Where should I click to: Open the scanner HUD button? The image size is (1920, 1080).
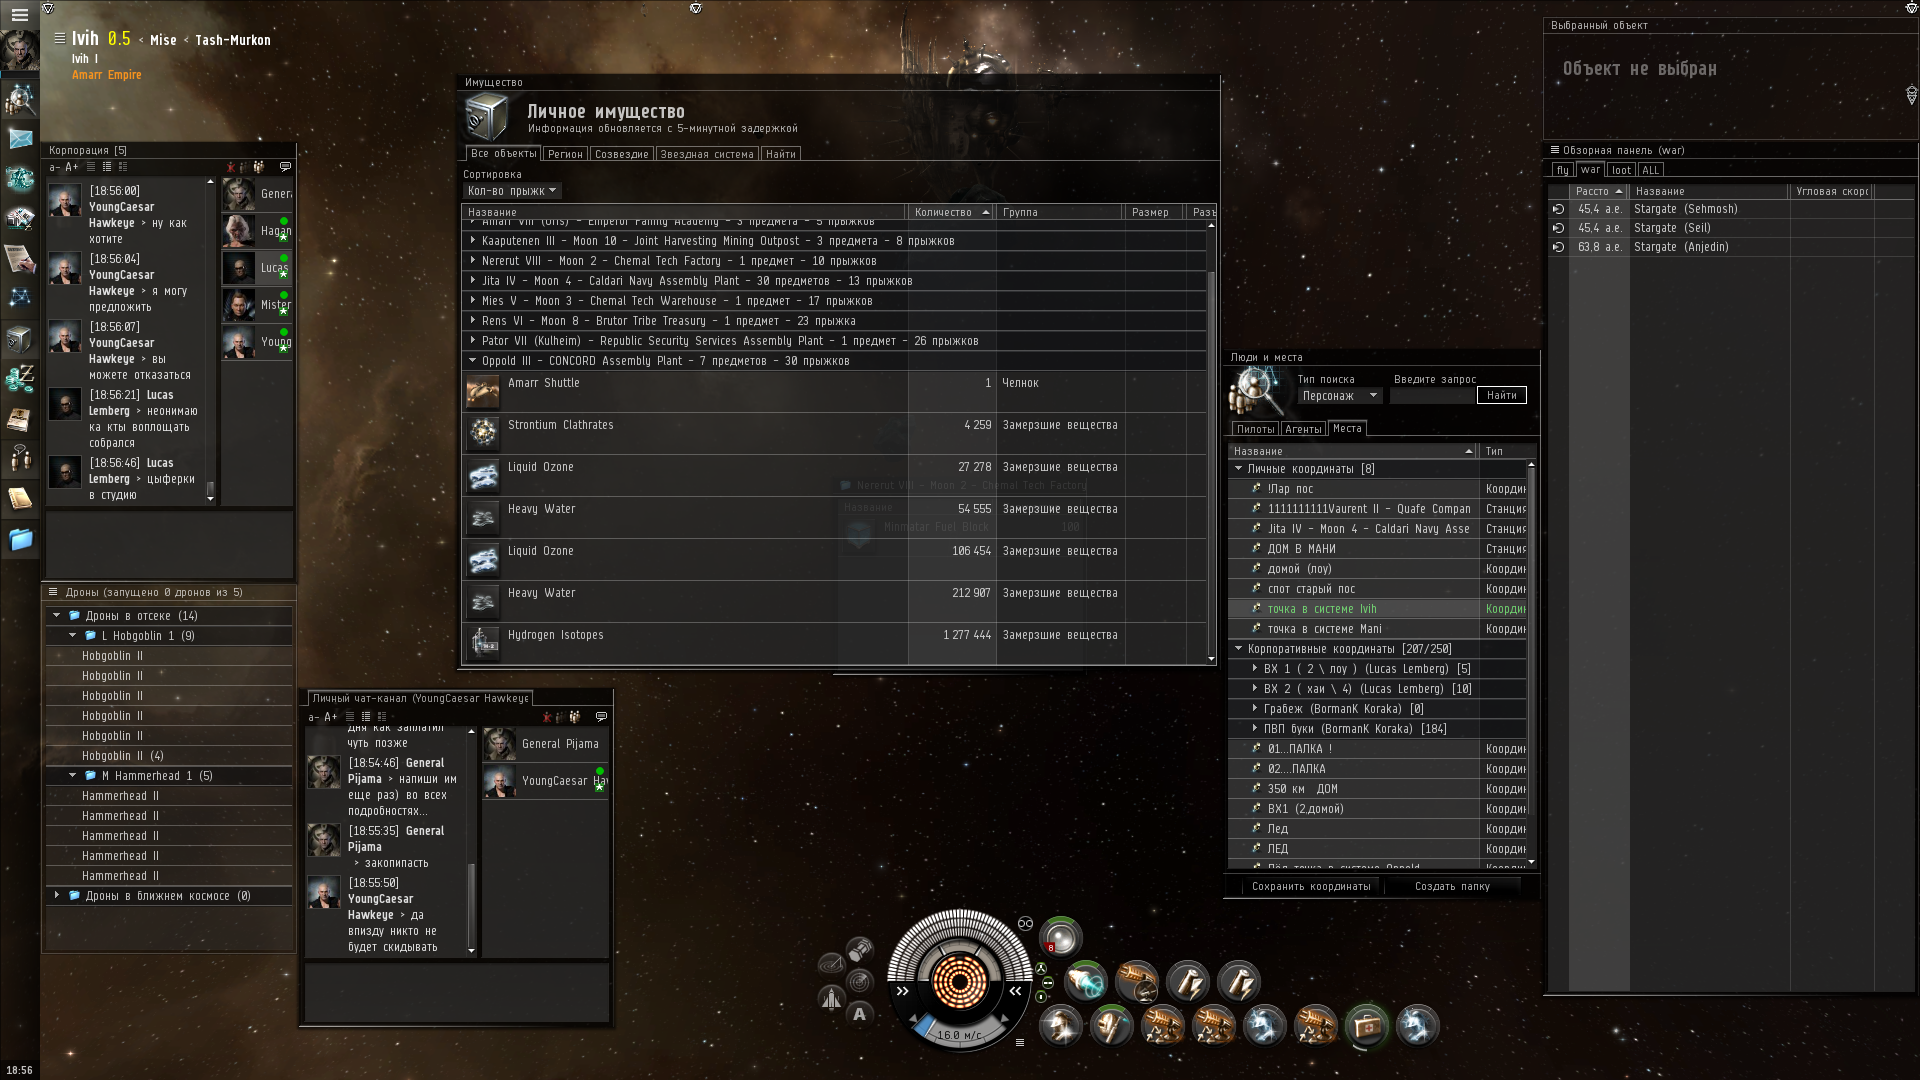point(859,981)
